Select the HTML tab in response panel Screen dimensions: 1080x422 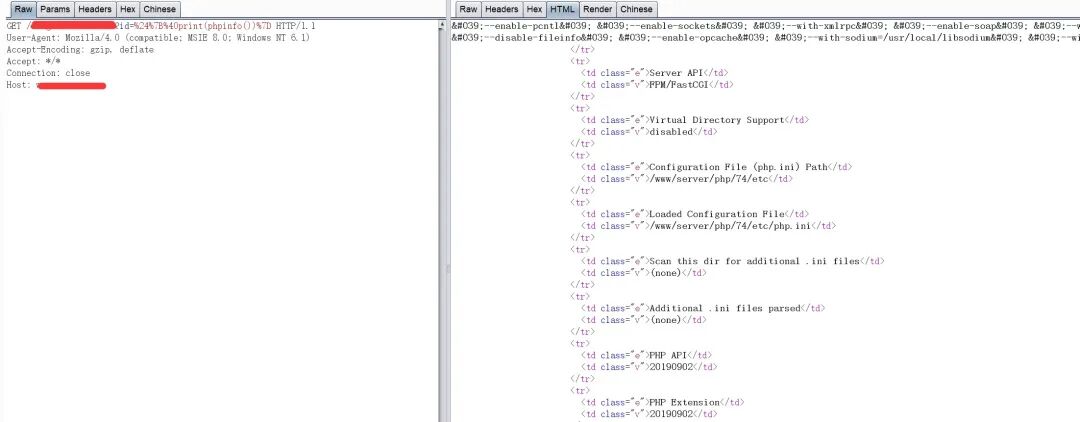[x=562, y=9]
